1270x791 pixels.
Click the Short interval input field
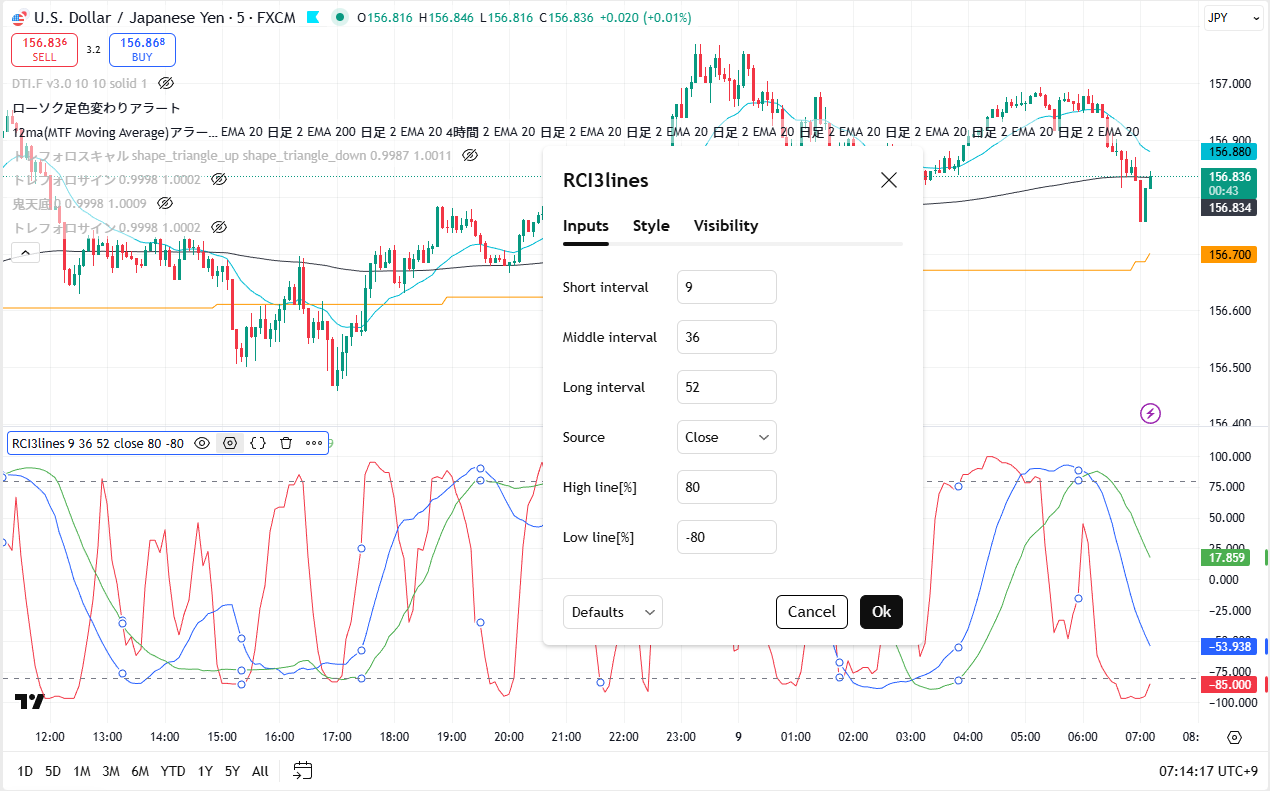click(726, 287)
